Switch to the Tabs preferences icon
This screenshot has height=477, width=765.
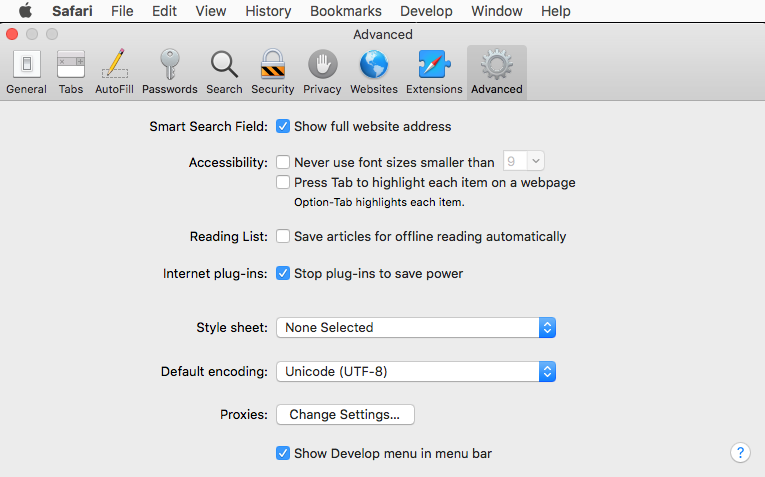click(x=71, y=72)
